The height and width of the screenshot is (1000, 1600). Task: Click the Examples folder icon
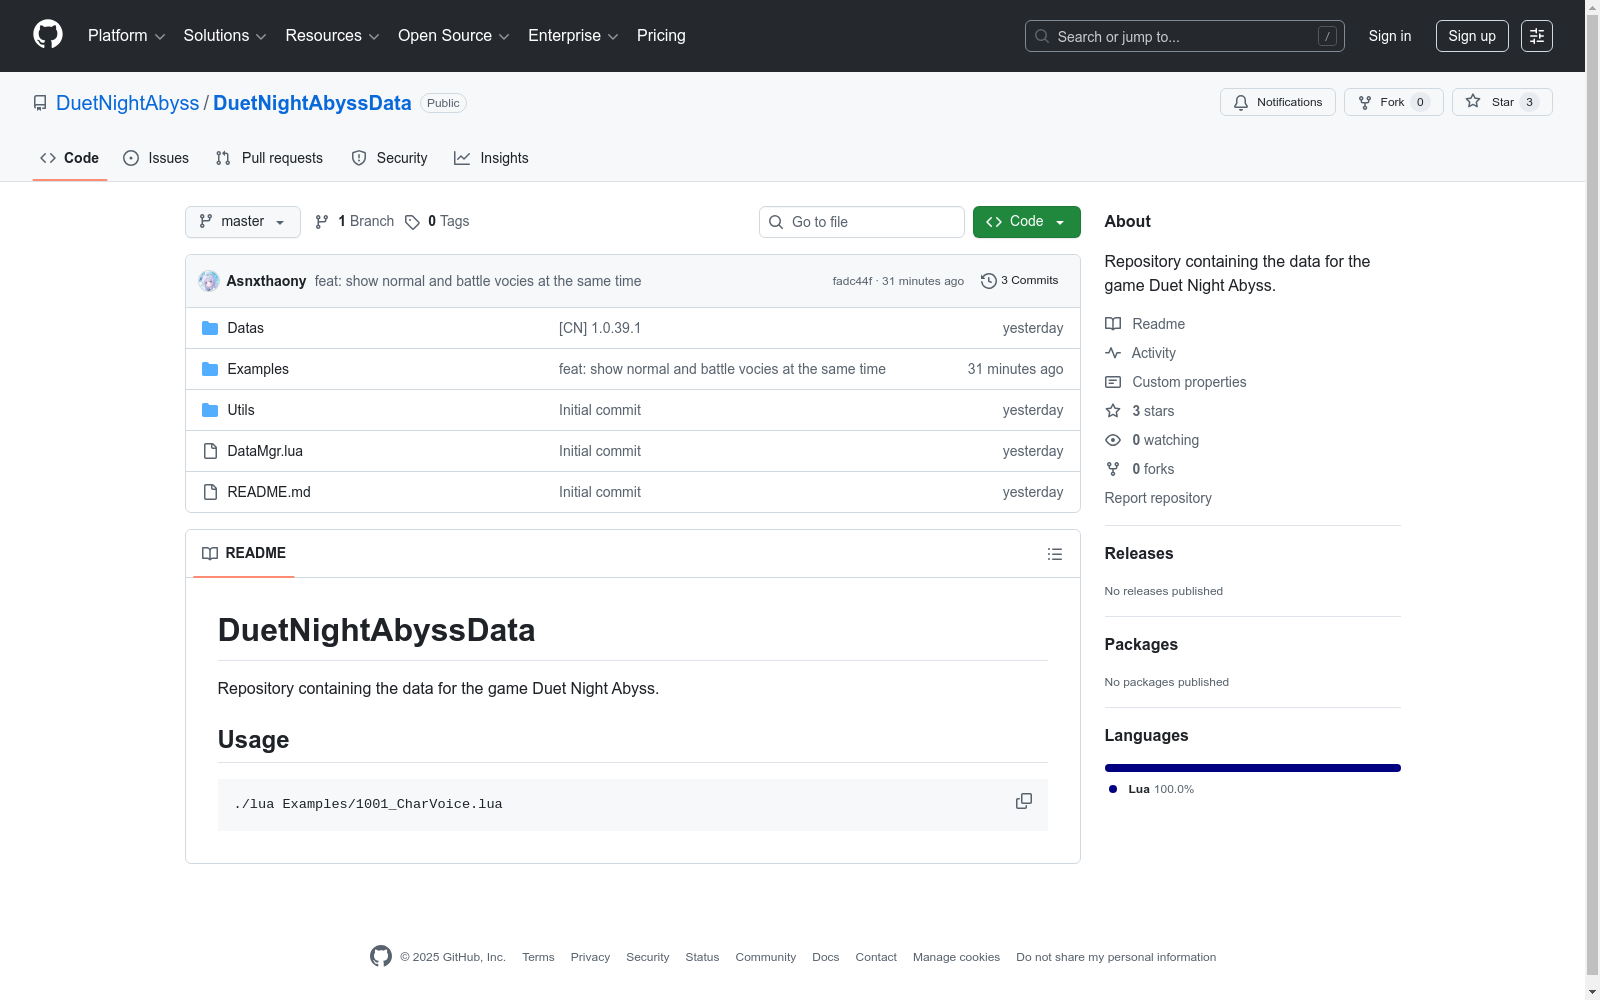(x=210, y=369)
